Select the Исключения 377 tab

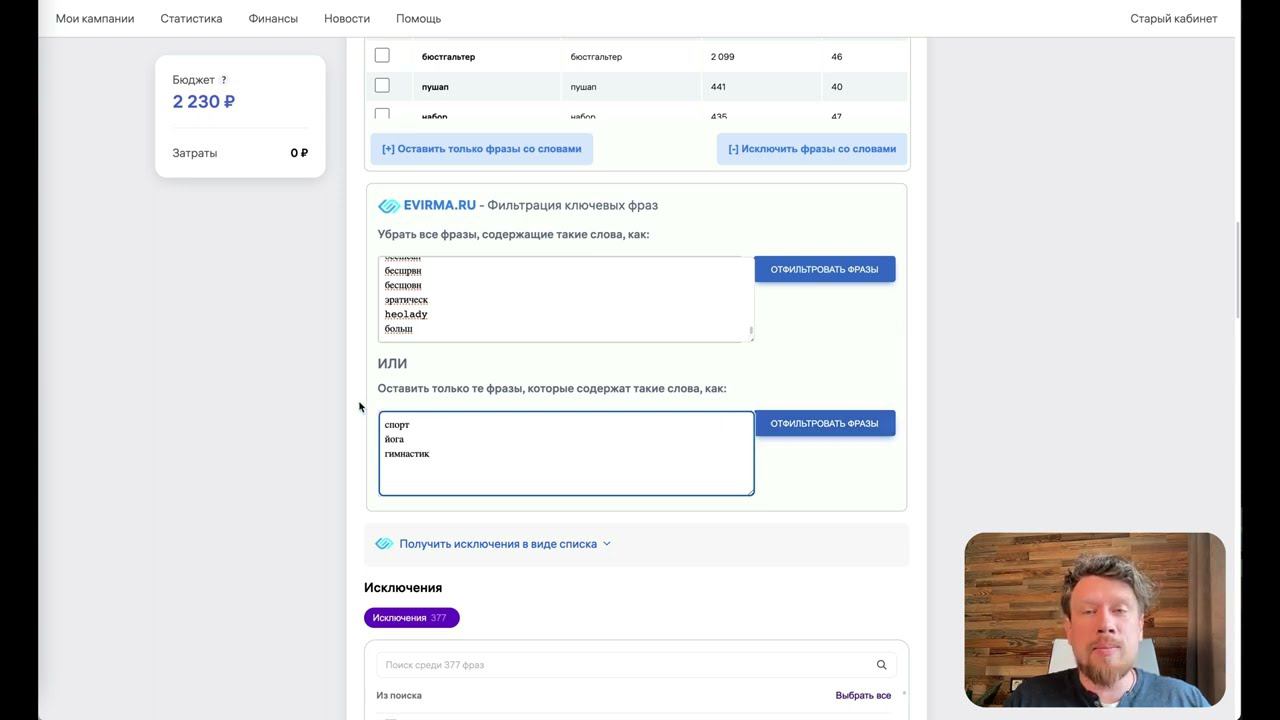tap(411, 618)
